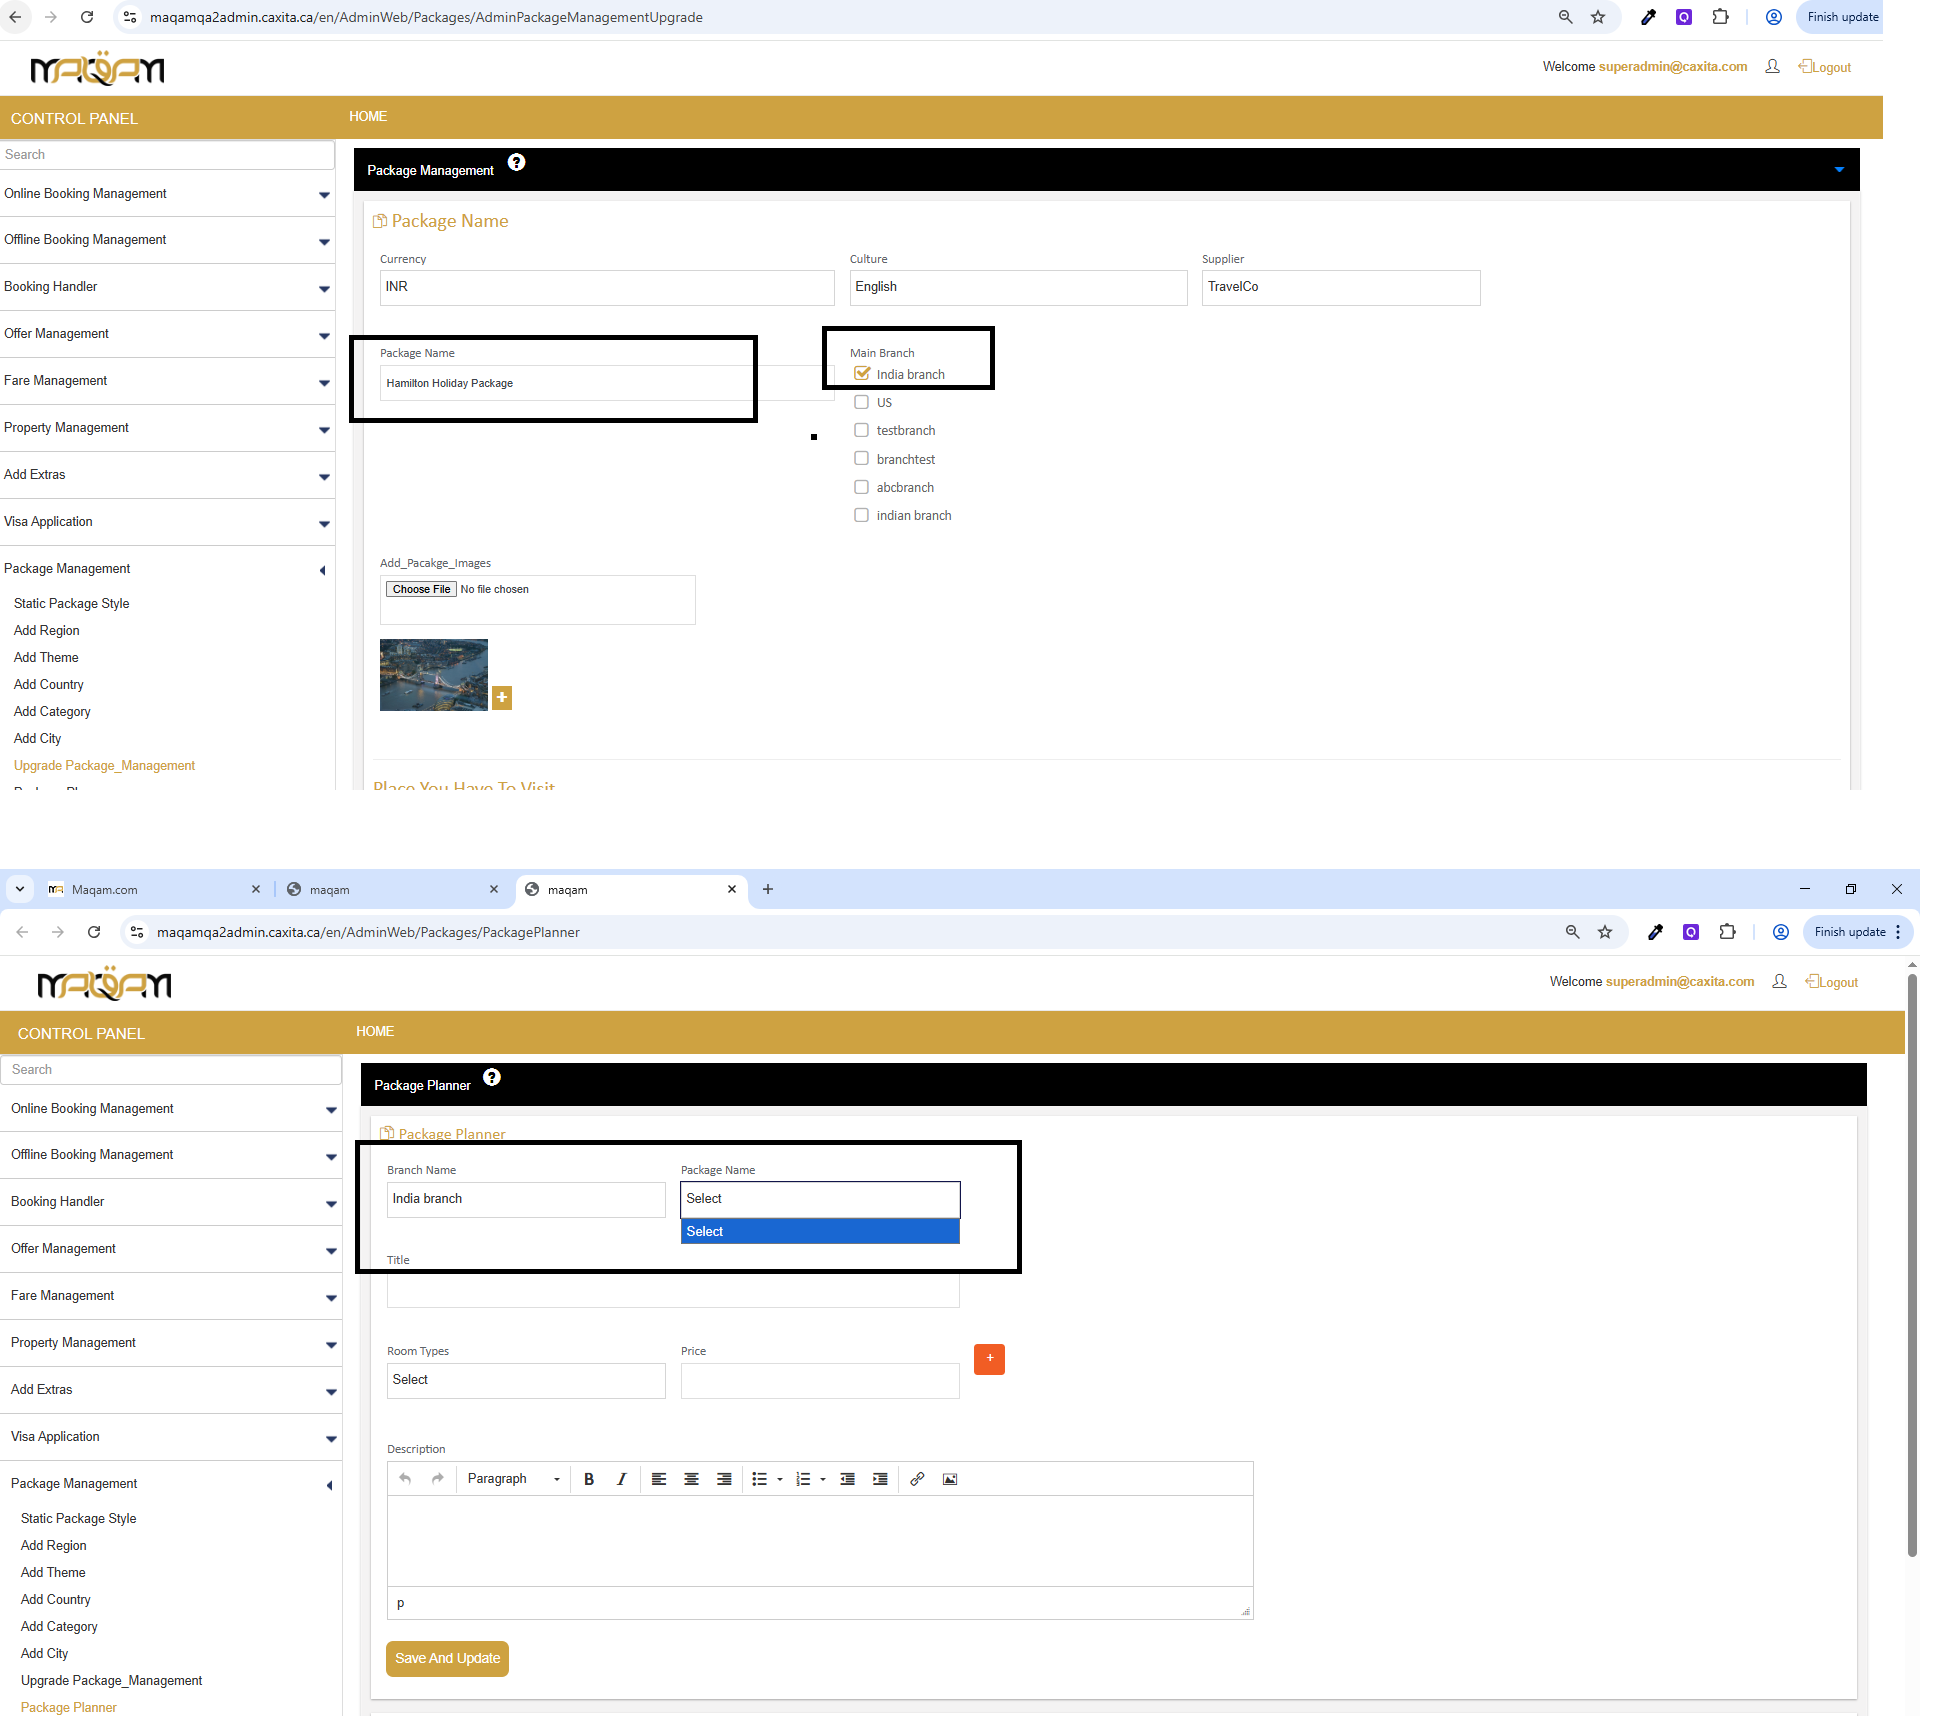Click the Title input field

coord(672,1290)
